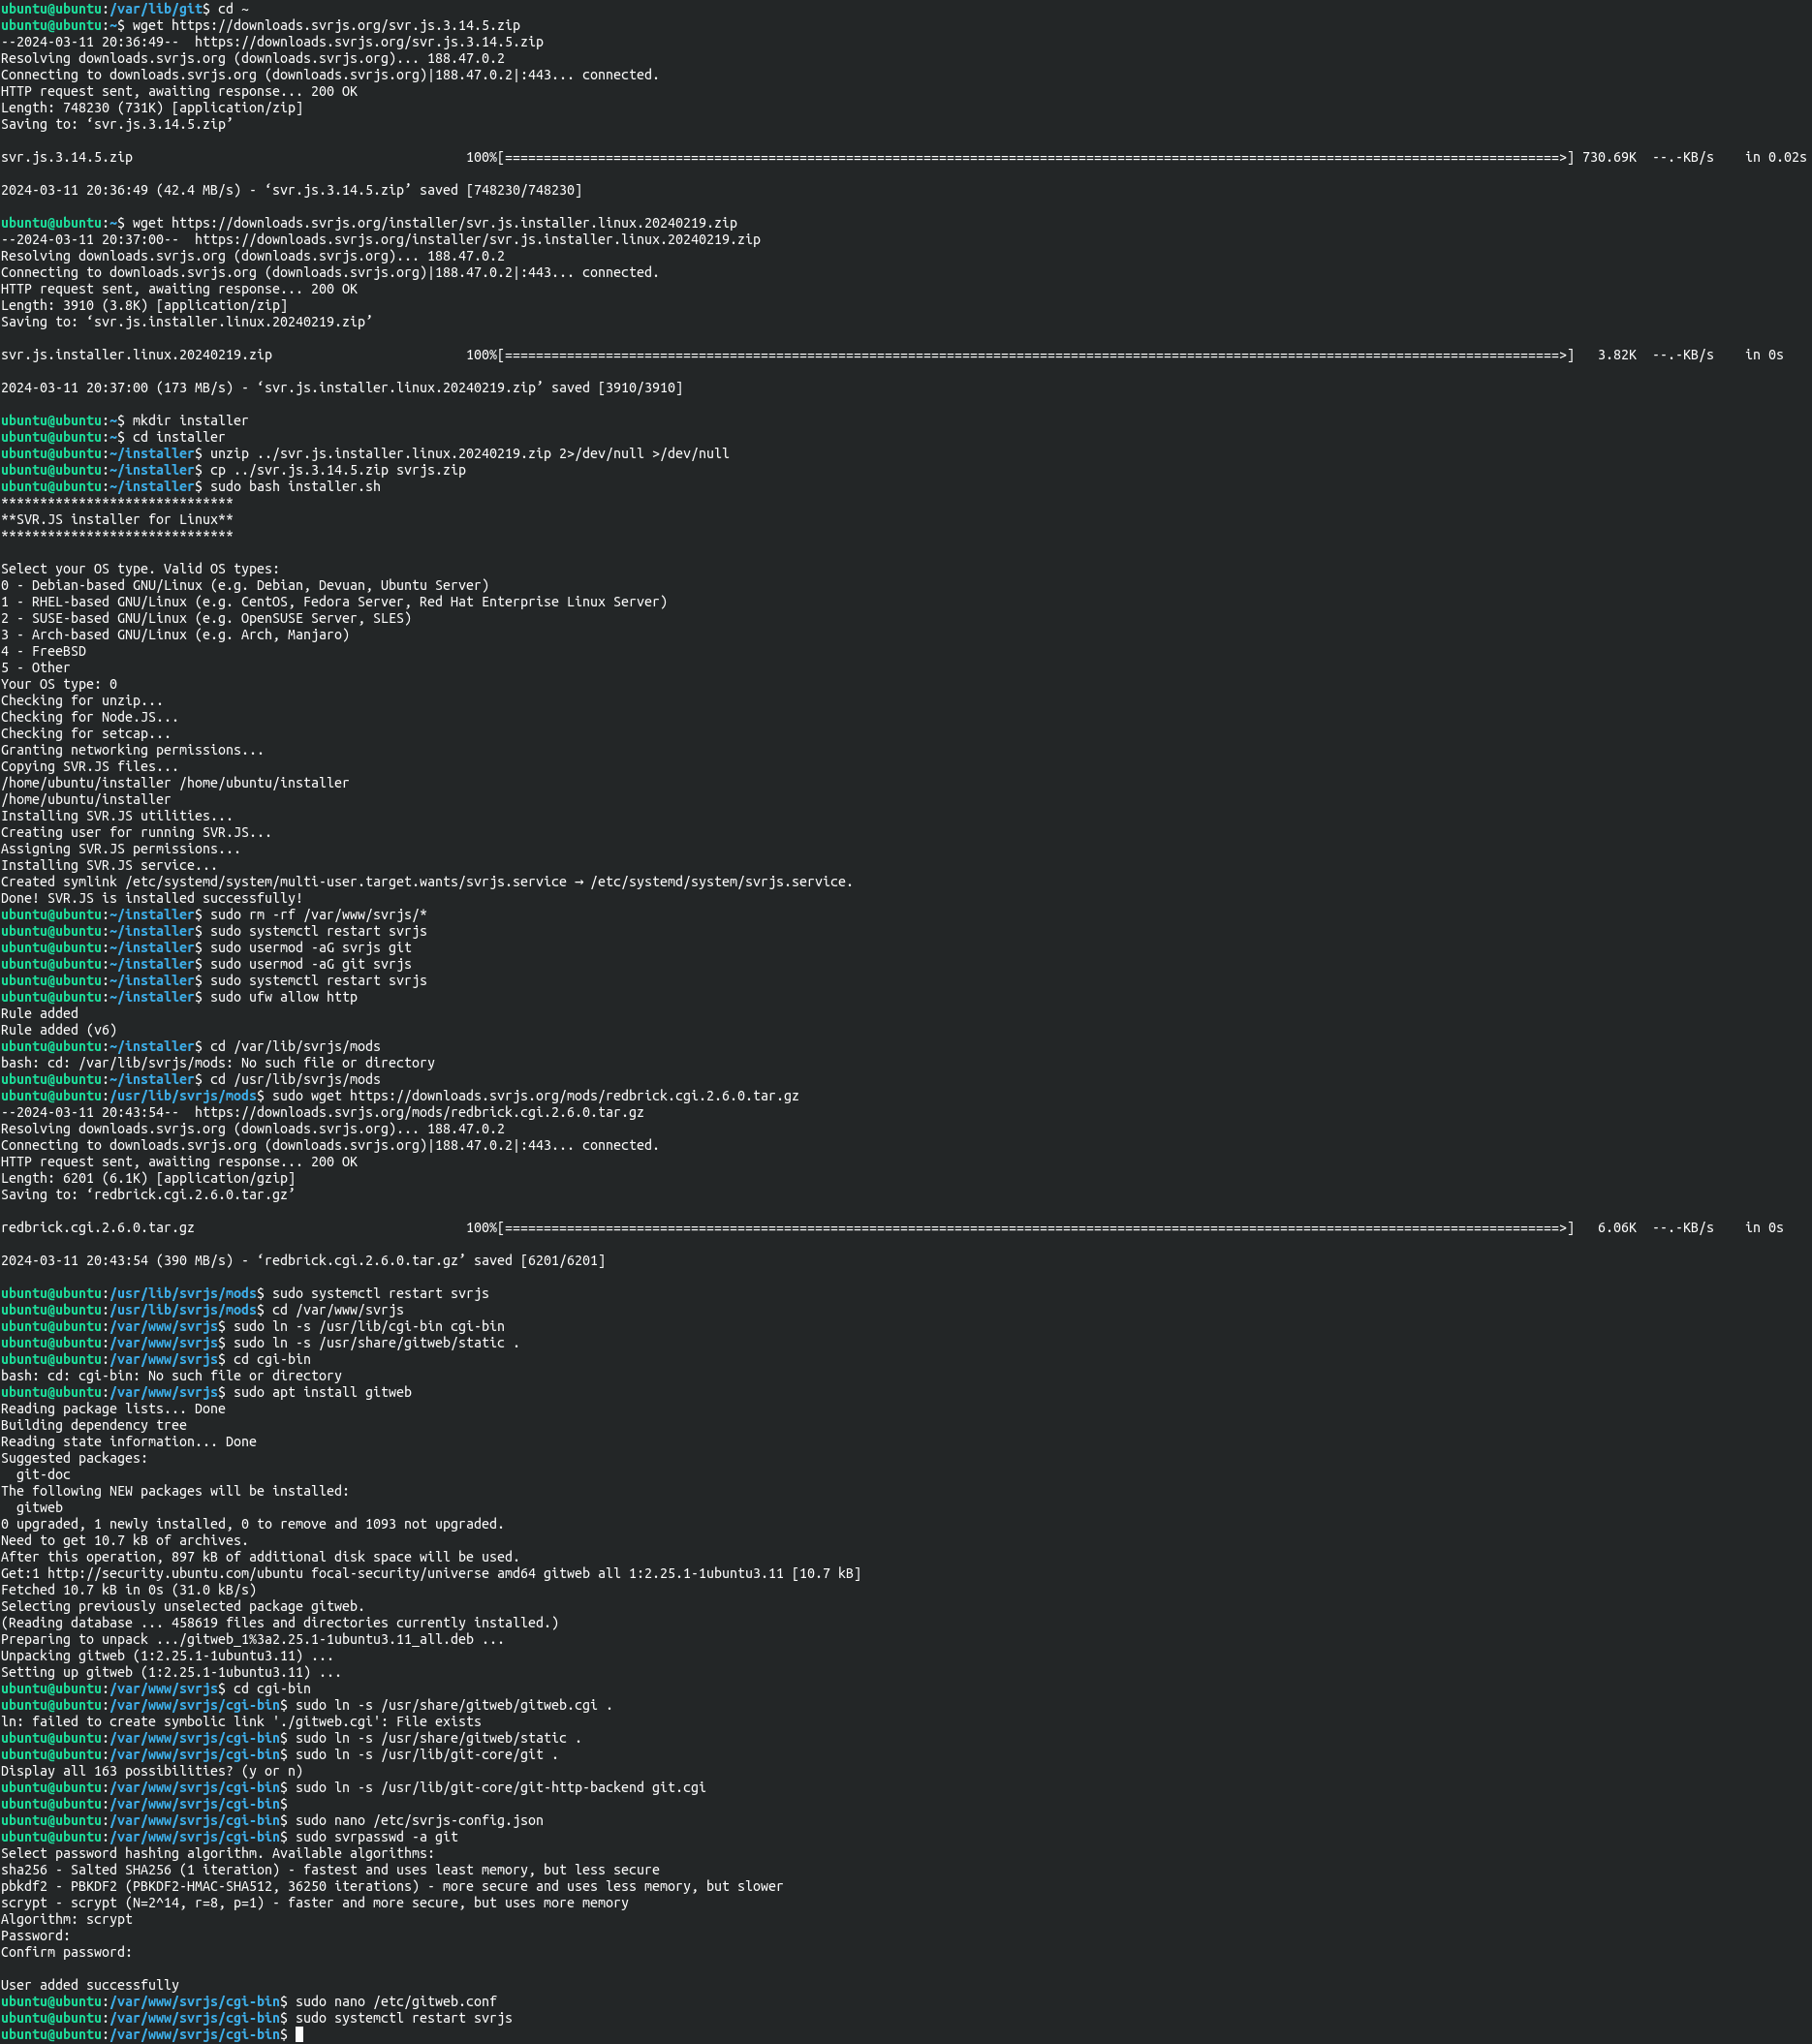Click the 'Length: 3910 (3.8K) [application/zip]' line
The image size is (1812, 2044).
point(144,305)
